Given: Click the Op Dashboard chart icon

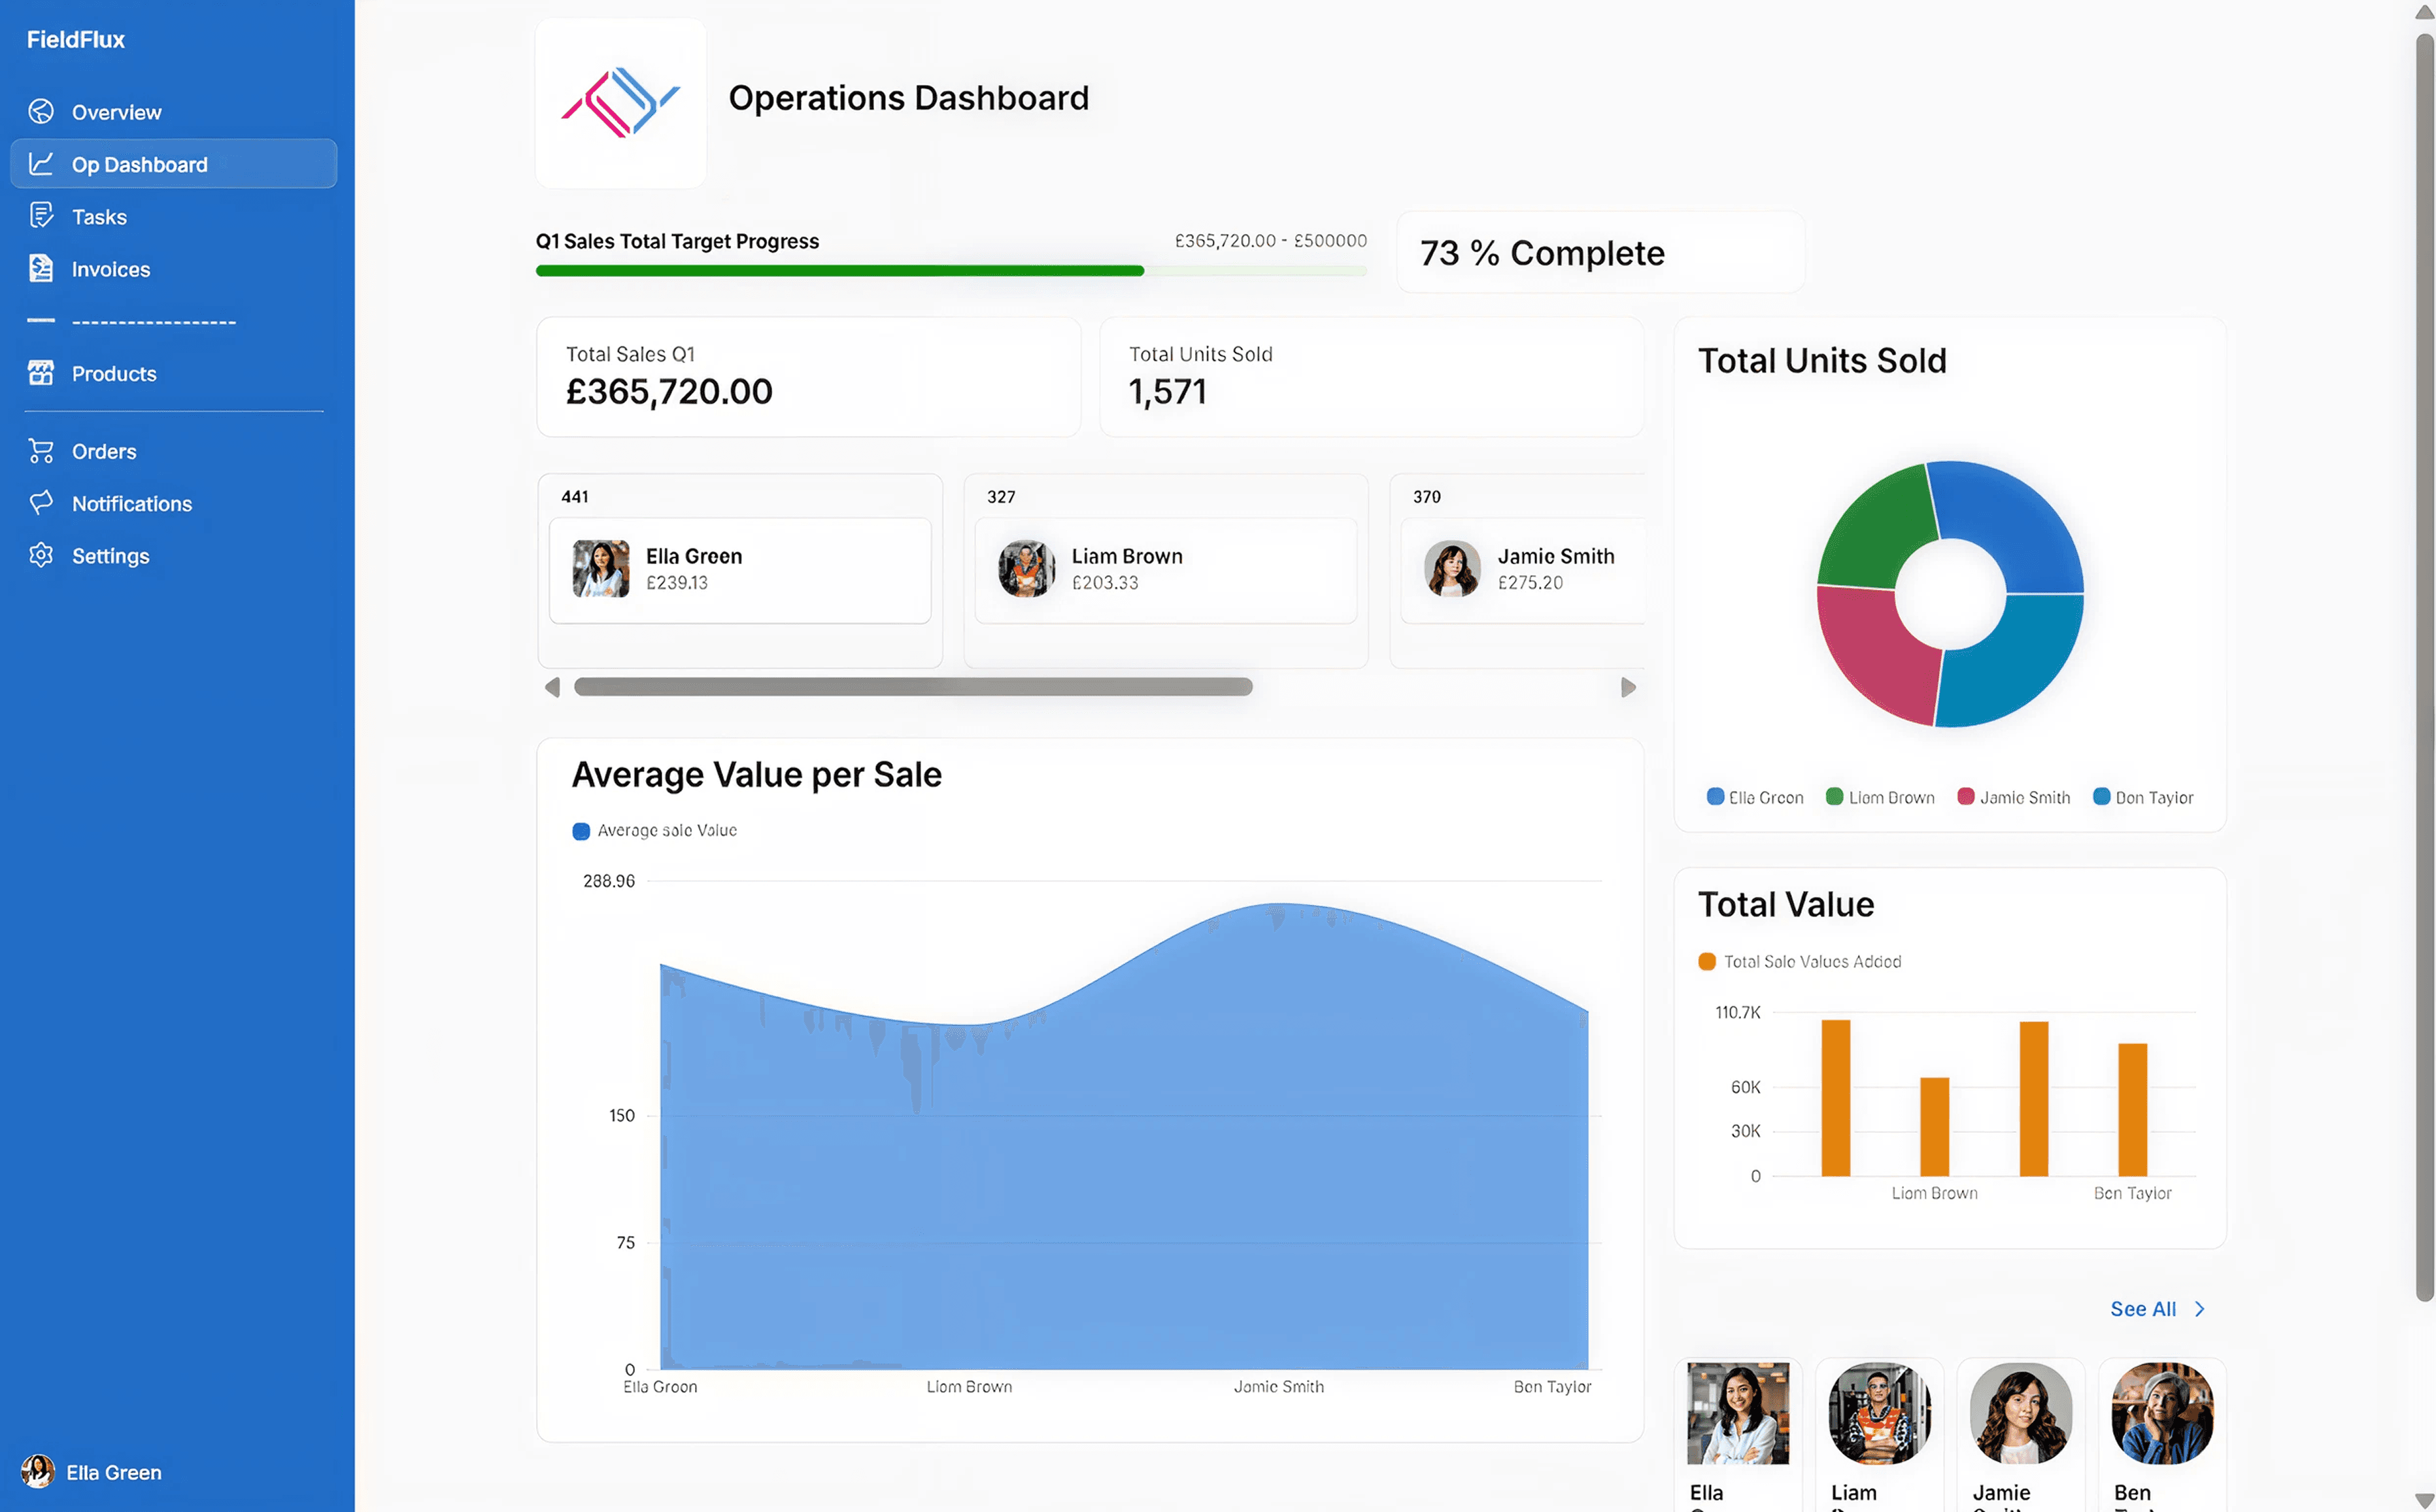Looking at the screenshot, I should pyautogui.click(x=41, y=164).
